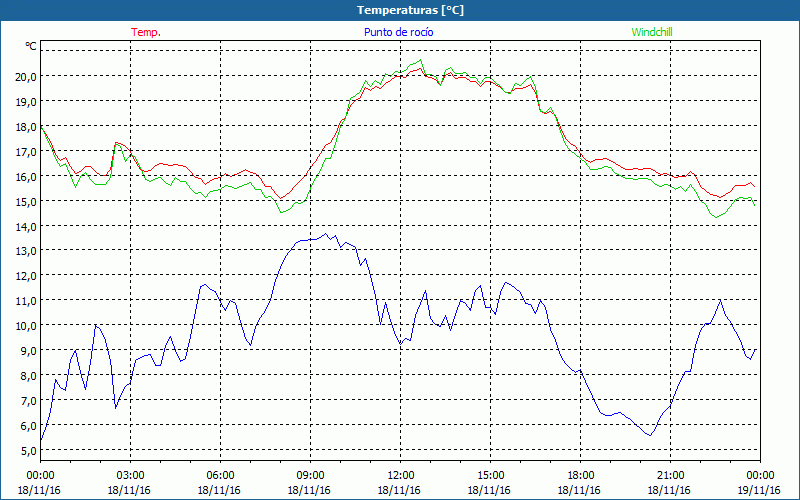The height and width of the screenshot is (500, 800).
Task: Click the 21:00 time axis label
Action: pos(670,476)
